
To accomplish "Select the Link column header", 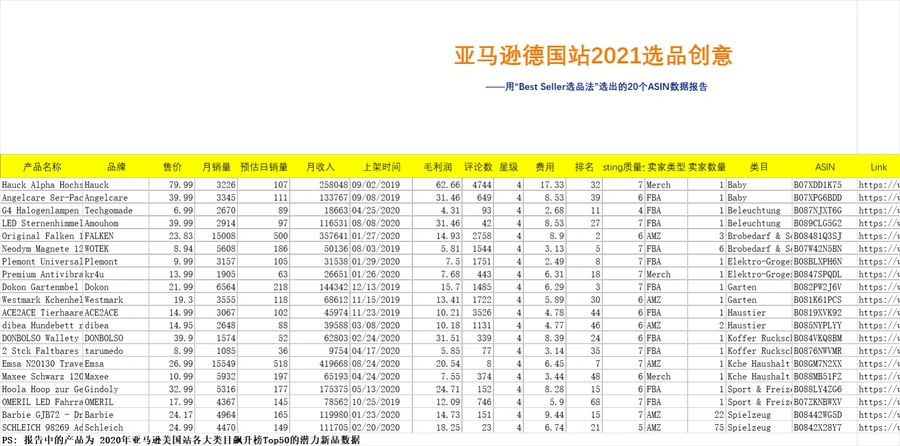I will pyautogui.click(x=879, y=167).
